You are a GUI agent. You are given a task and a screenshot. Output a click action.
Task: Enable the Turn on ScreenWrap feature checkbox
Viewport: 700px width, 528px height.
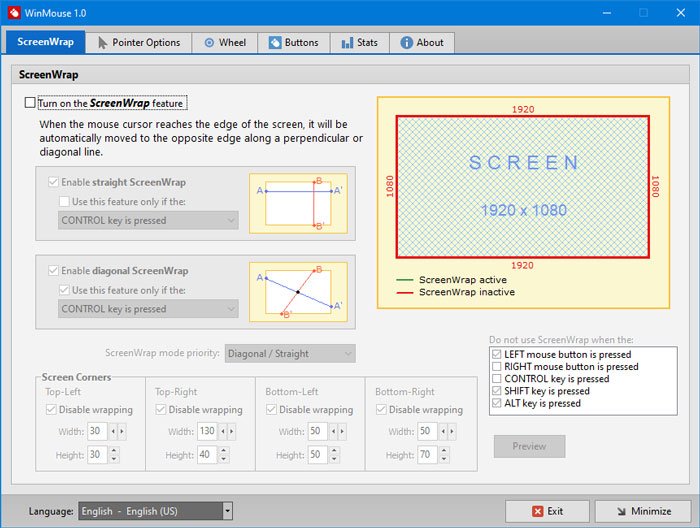click(x=29, y=103)
